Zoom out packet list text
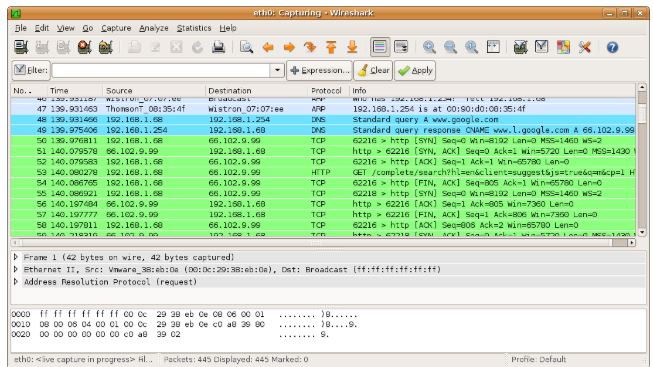This screenshot has height=367, width=653. tap(450, 47)
